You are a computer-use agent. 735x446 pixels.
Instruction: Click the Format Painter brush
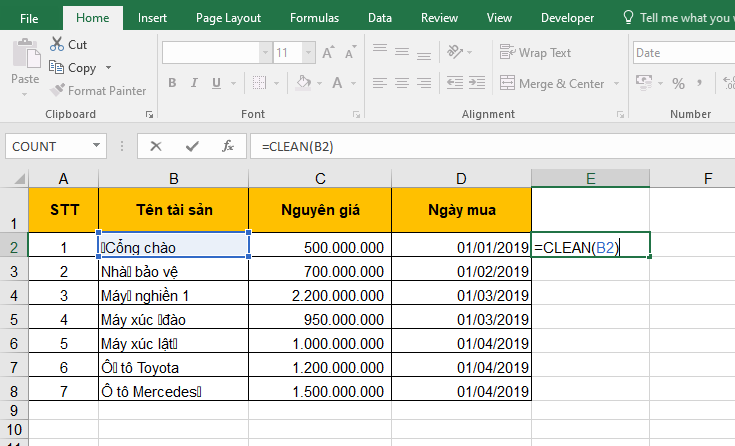(58, 91)
